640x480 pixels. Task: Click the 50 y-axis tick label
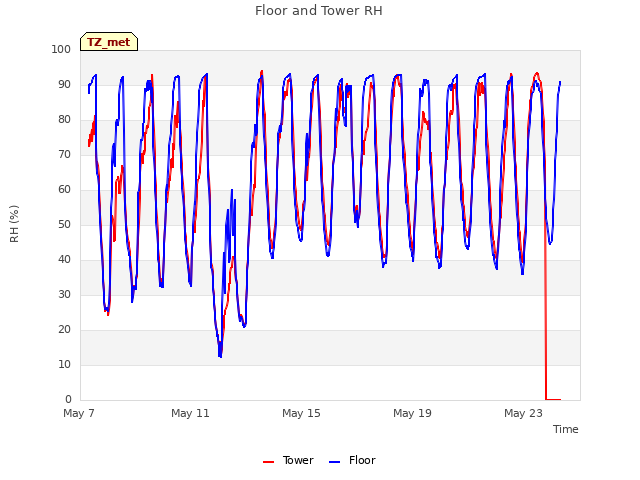pyautogui.click(x=64, y=224)
